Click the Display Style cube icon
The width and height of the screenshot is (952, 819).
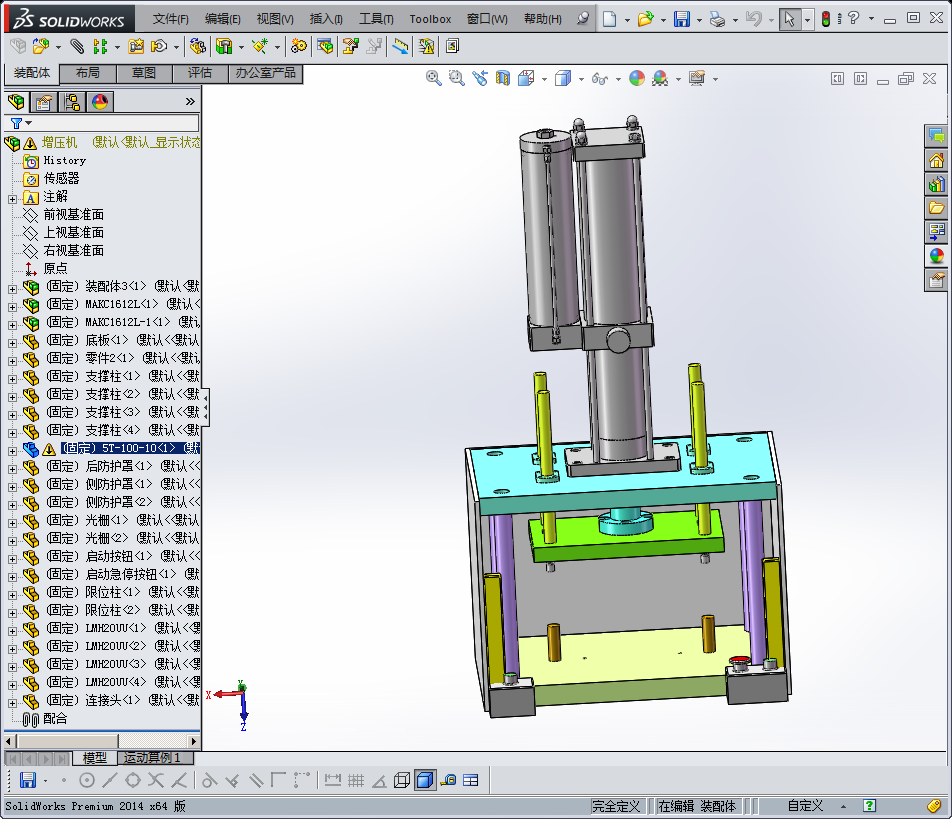(563, 78)
